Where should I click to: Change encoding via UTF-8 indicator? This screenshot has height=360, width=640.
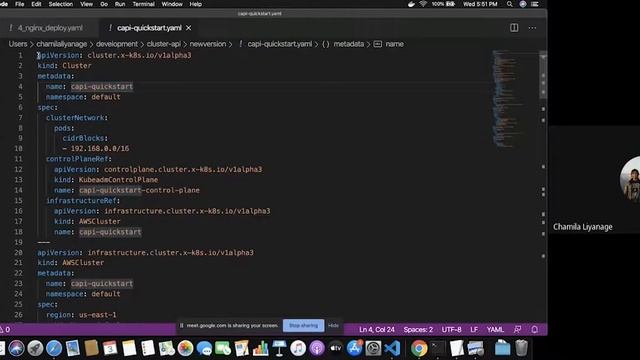click(451, 329)
